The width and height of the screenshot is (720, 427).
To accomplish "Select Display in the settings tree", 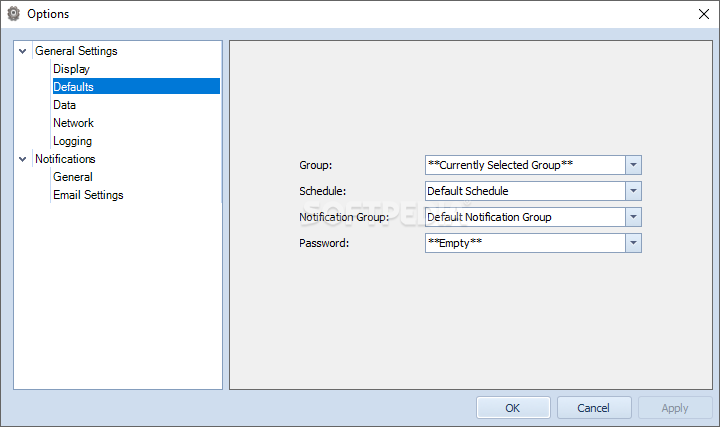I will 71,69.
